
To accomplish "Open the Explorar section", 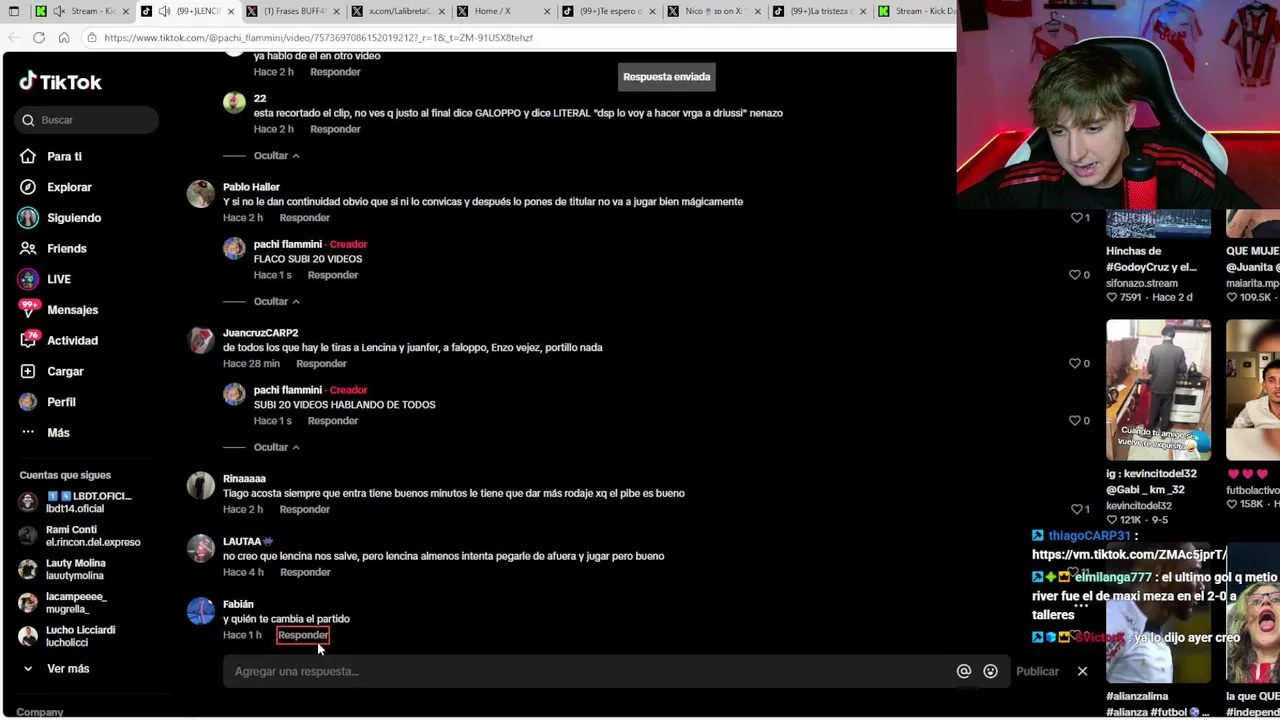I will tap(69, 187).
